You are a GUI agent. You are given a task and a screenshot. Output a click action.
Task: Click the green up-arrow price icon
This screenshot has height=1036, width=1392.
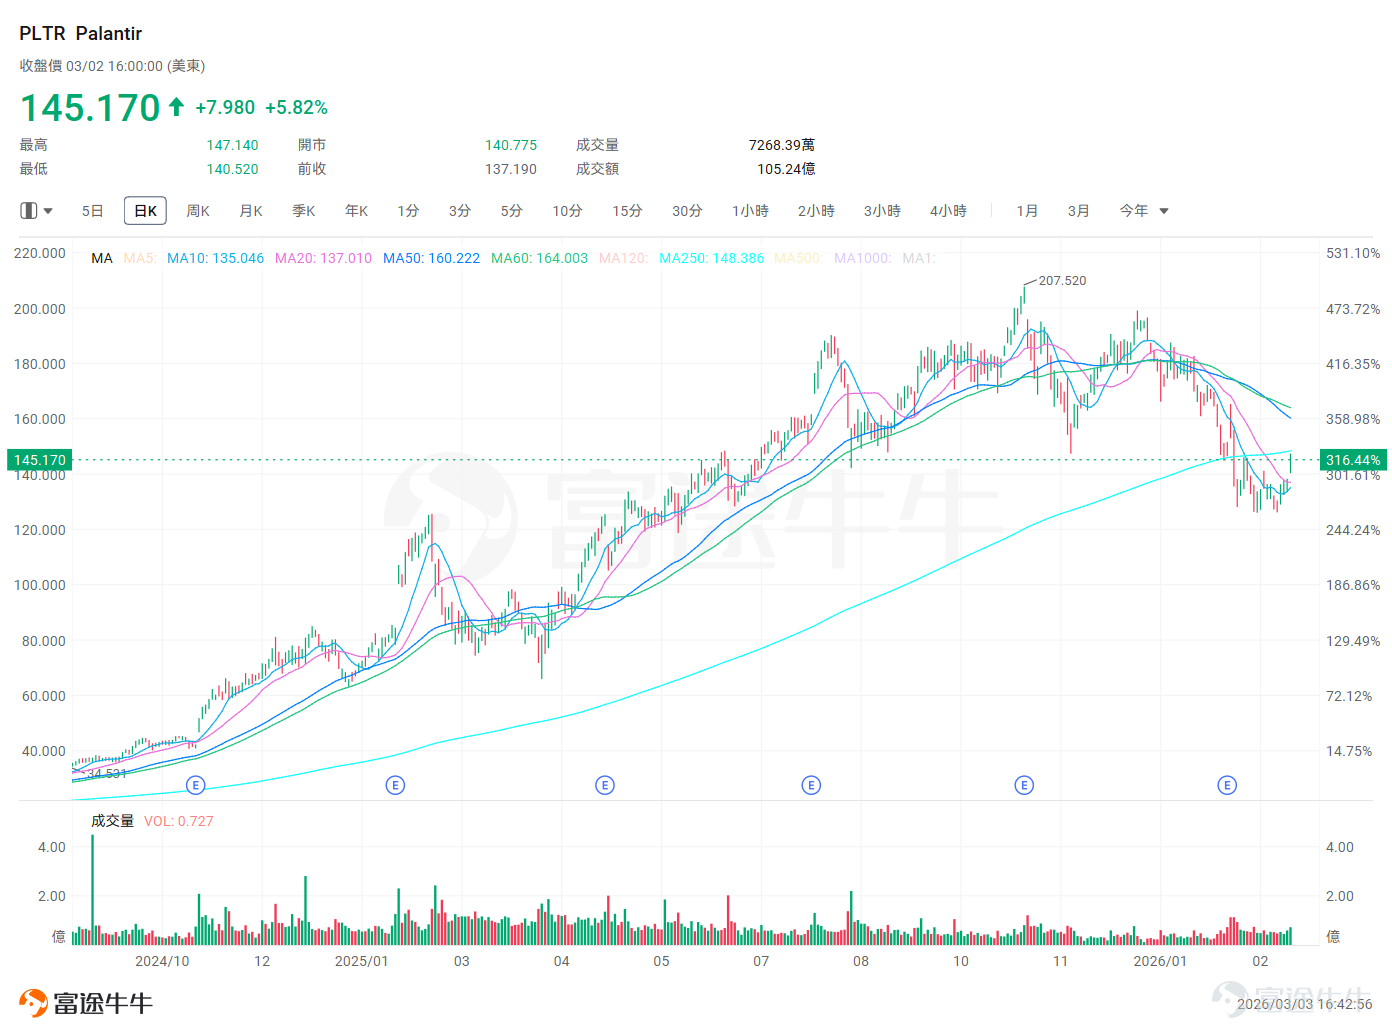point(177,106)
